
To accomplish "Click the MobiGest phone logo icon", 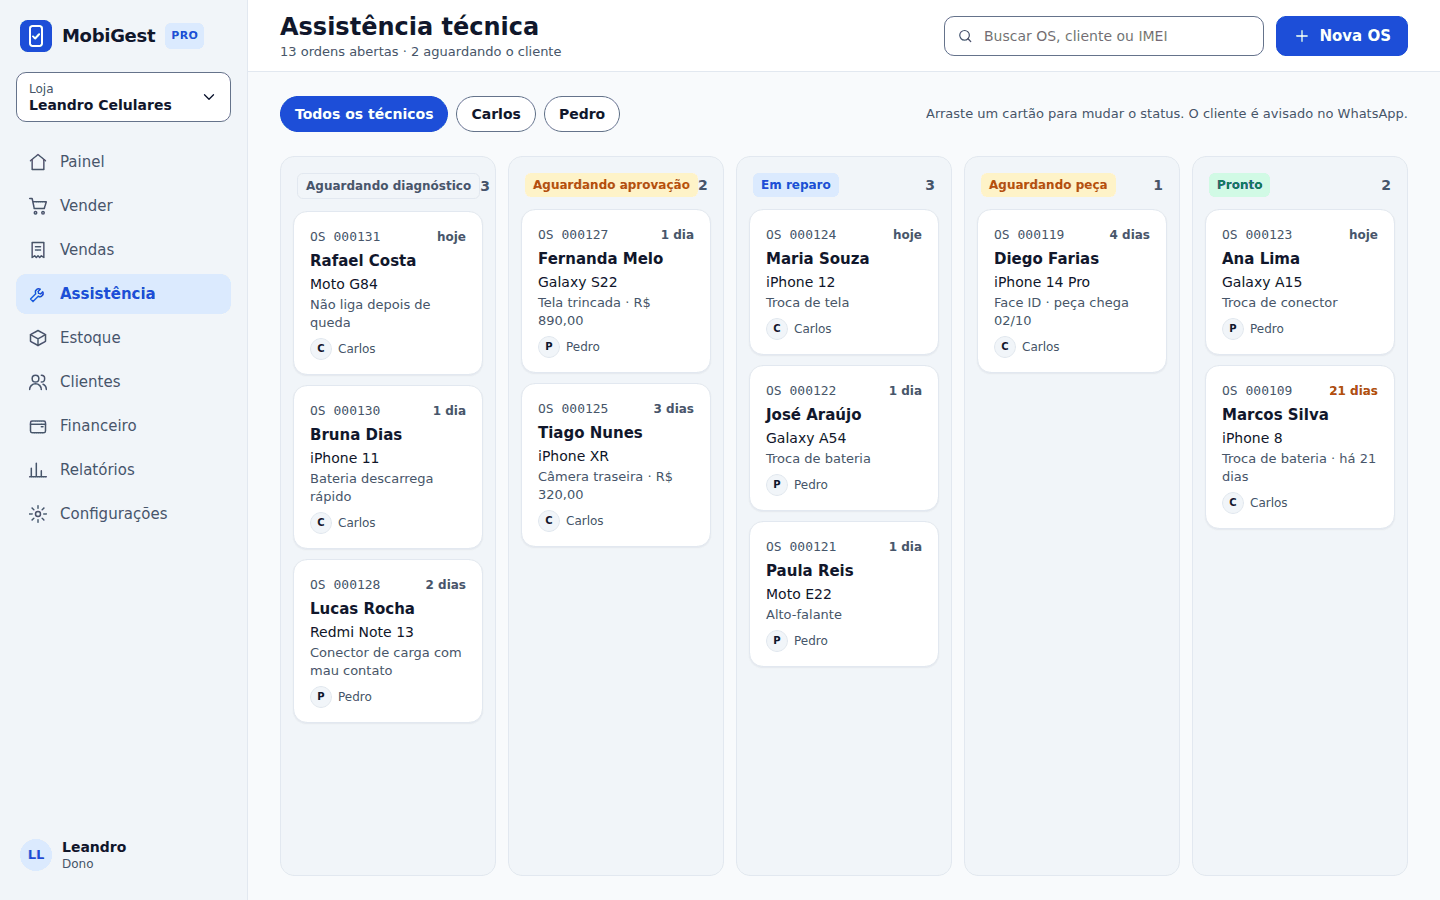I will [36, 36].
